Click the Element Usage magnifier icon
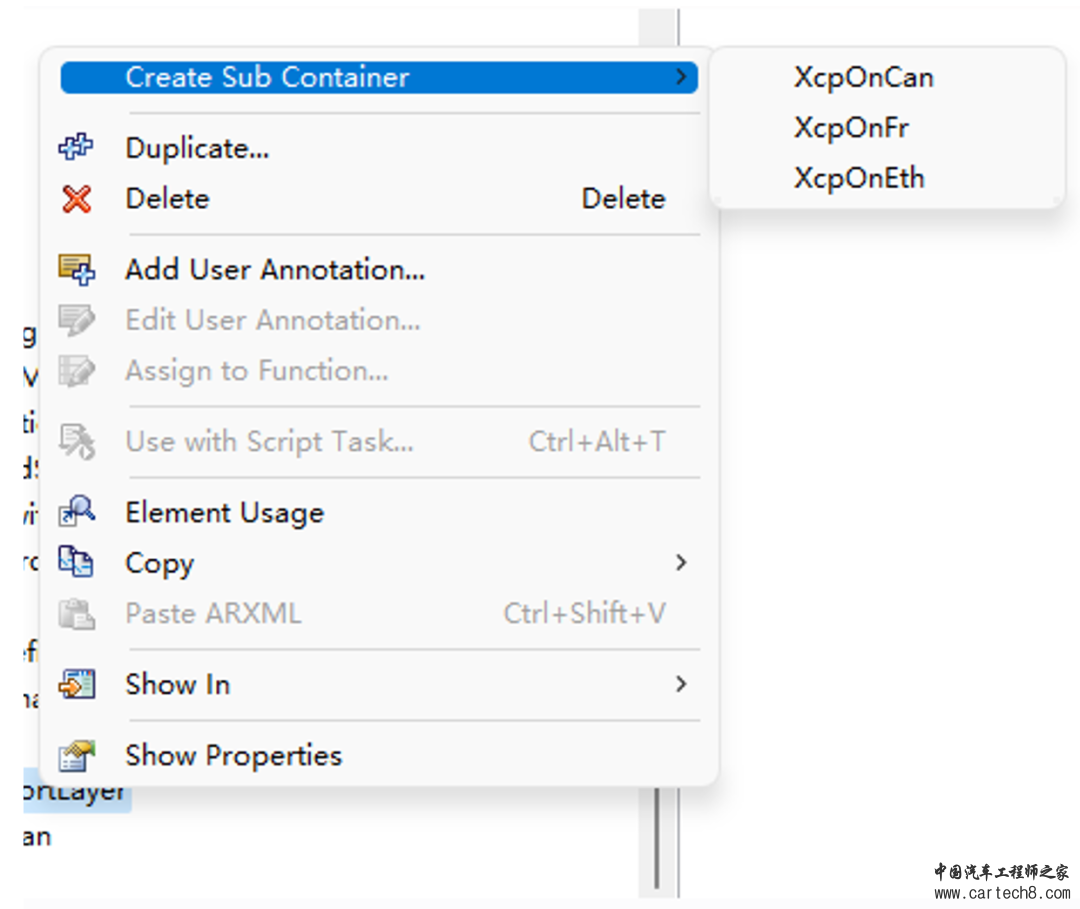This screenshot has width=1080, height=909. pos(76,512)
